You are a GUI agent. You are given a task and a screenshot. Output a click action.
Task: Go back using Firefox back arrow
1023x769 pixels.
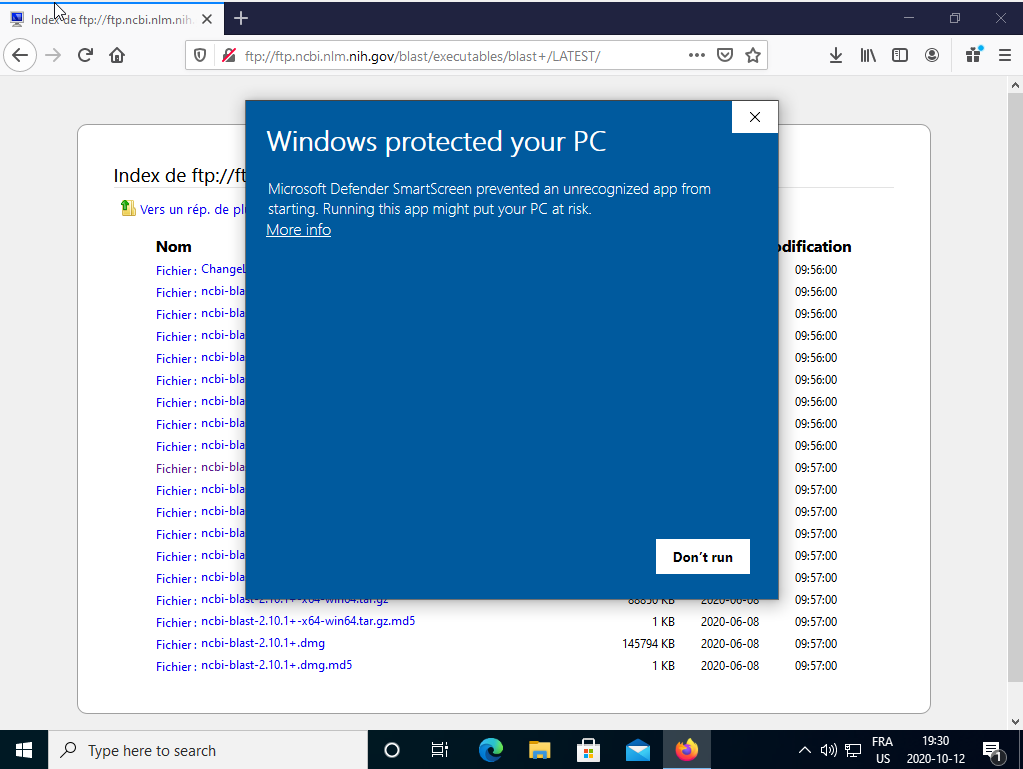20,55
